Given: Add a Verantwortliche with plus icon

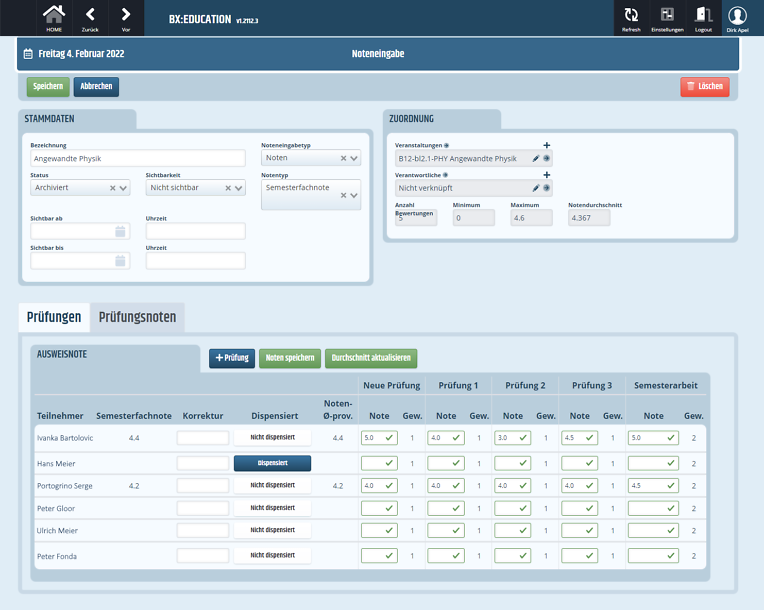Looking at the screenshot, I should (547, 175).
